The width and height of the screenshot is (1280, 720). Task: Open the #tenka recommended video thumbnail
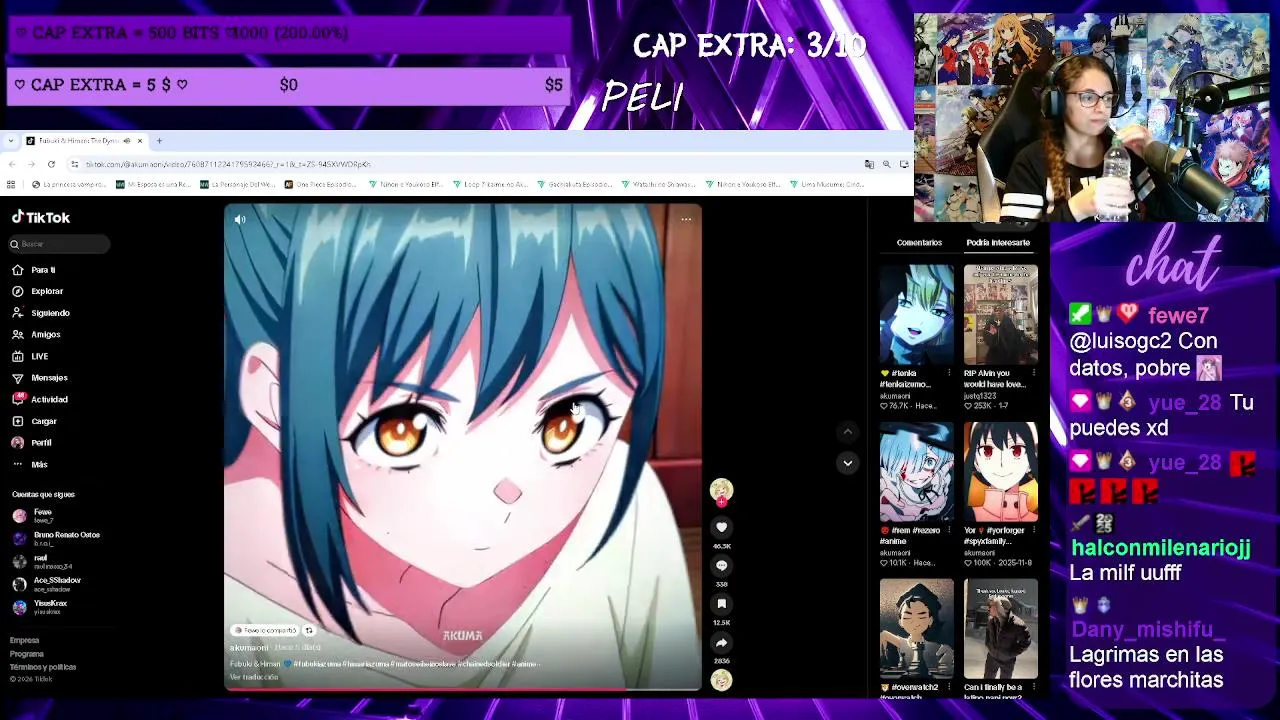click(x=916, y=315)
